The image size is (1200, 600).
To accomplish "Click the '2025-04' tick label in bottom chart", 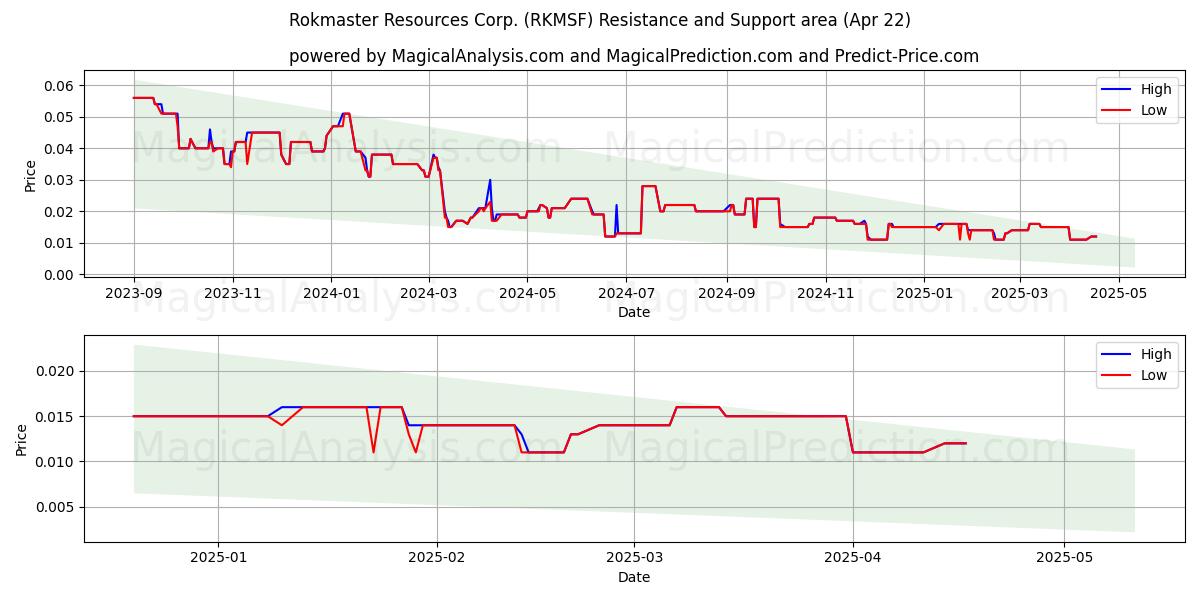I will point(853,558).
